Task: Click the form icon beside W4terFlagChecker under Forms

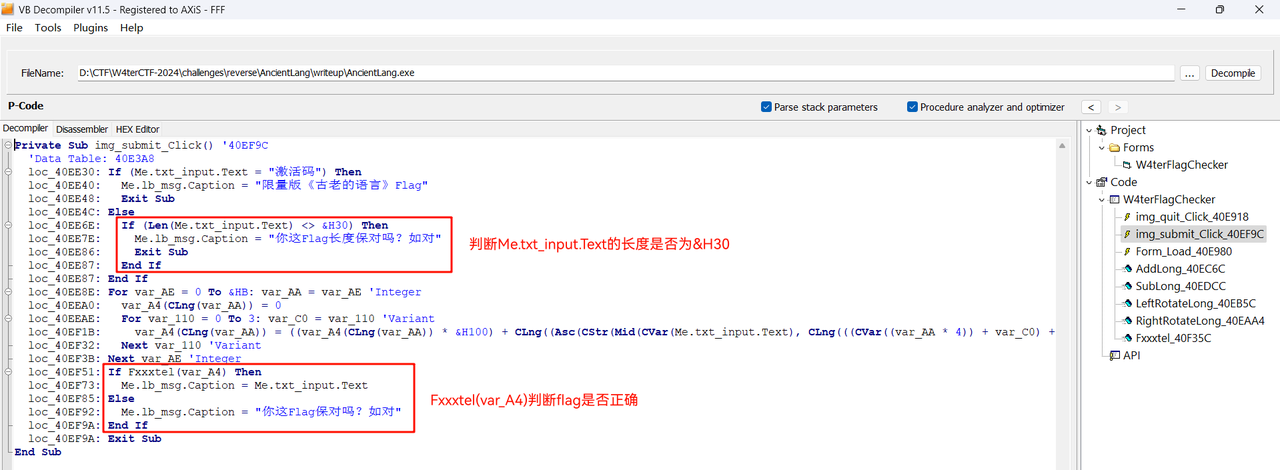Action: click(x=1127, y=165)
